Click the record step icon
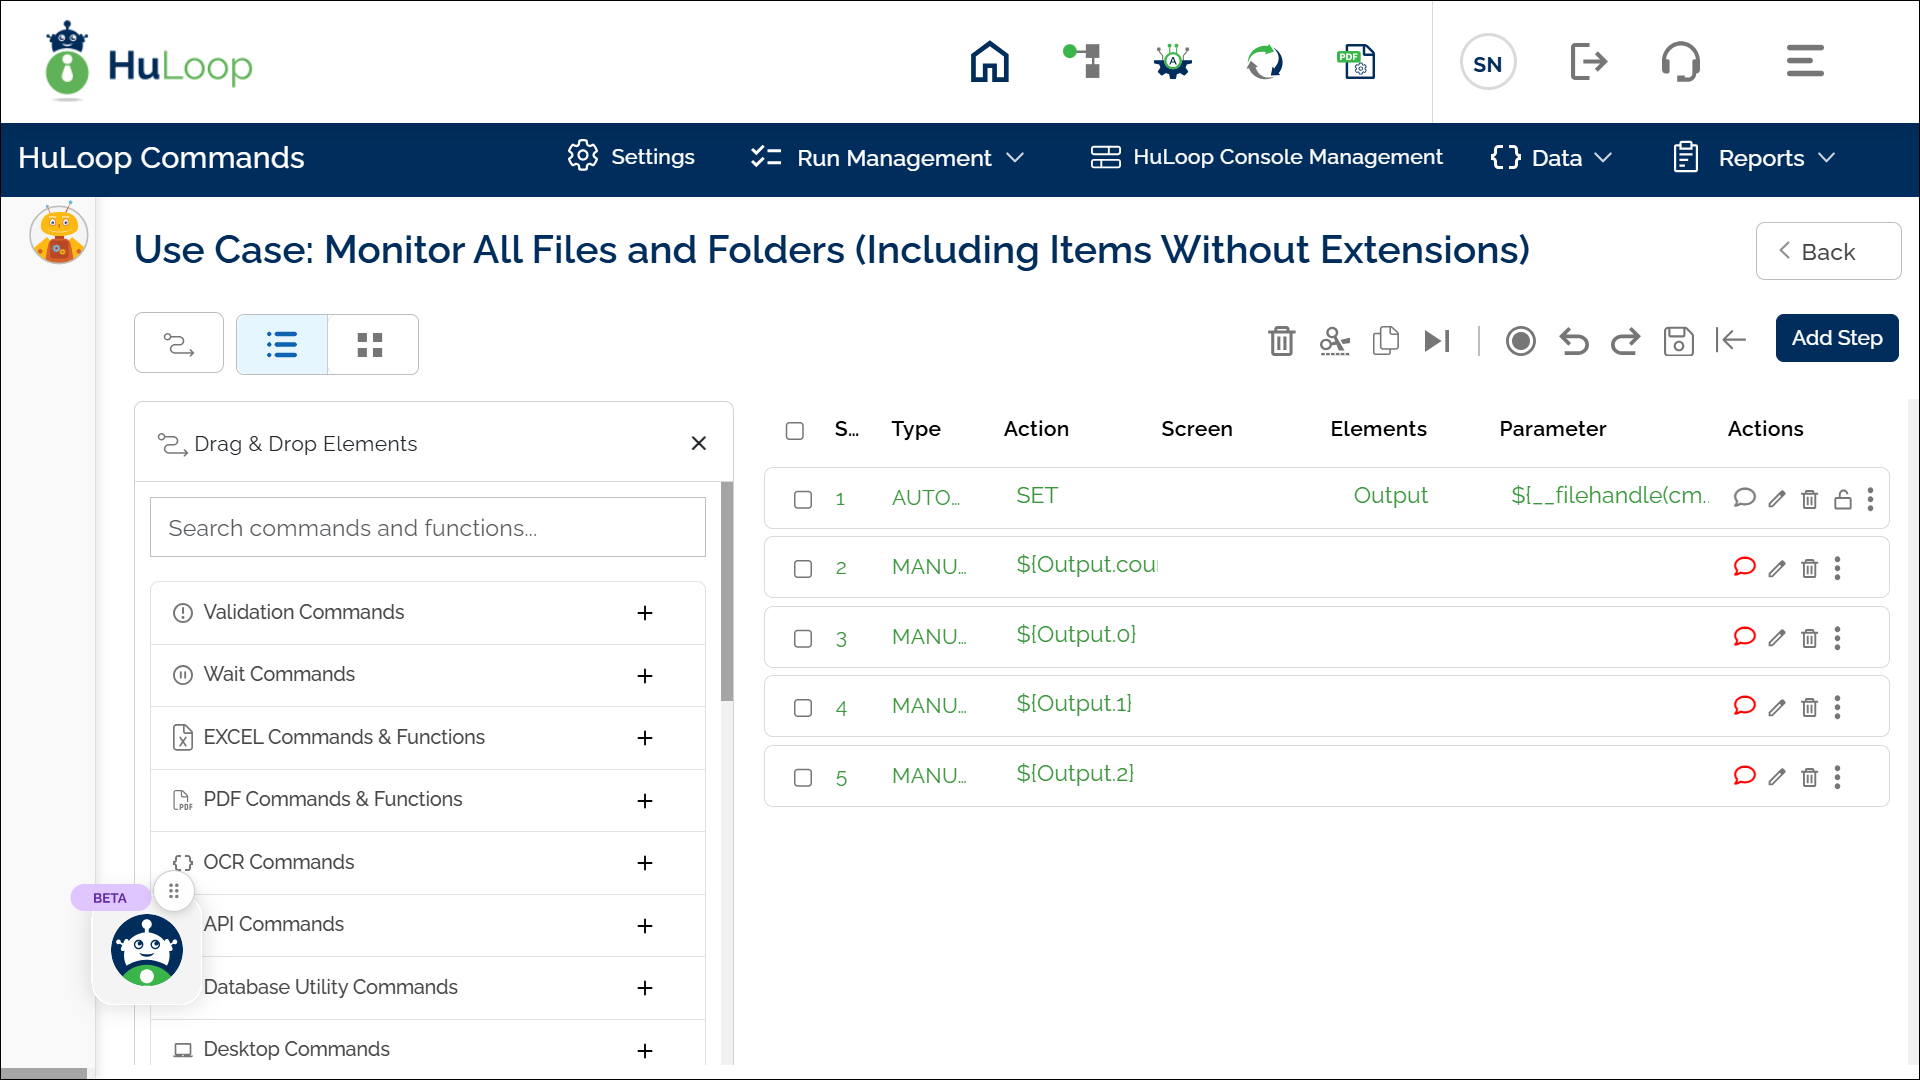The image size is (1920, 1080). pyautogui.click(x=1520, y=341)
